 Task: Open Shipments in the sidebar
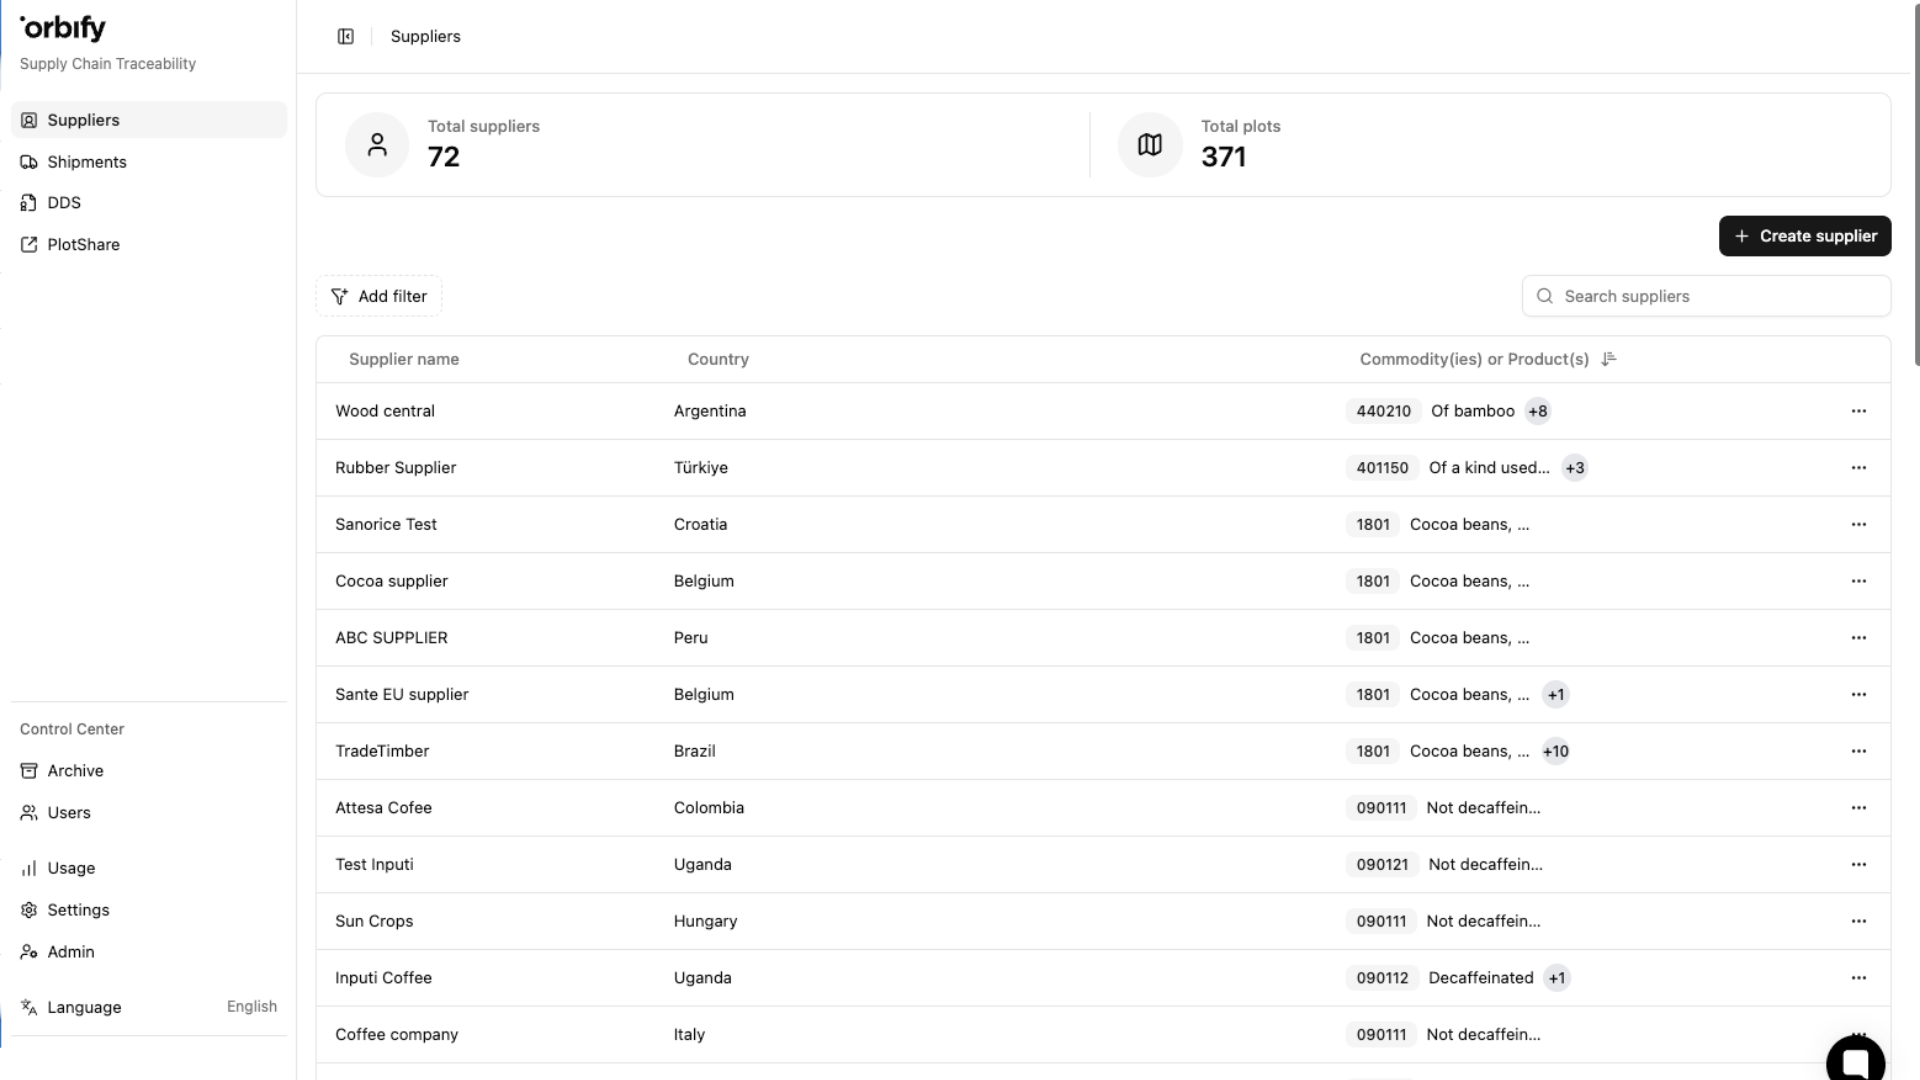coord(149,162)
